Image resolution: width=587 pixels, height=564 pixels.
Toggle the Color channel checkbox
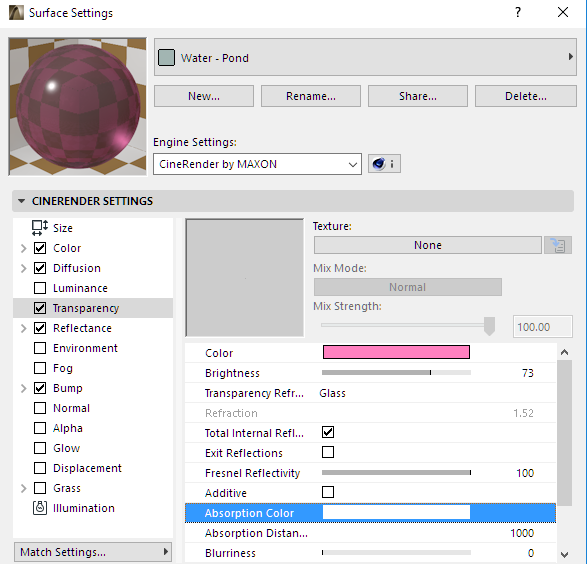[40, 248]
